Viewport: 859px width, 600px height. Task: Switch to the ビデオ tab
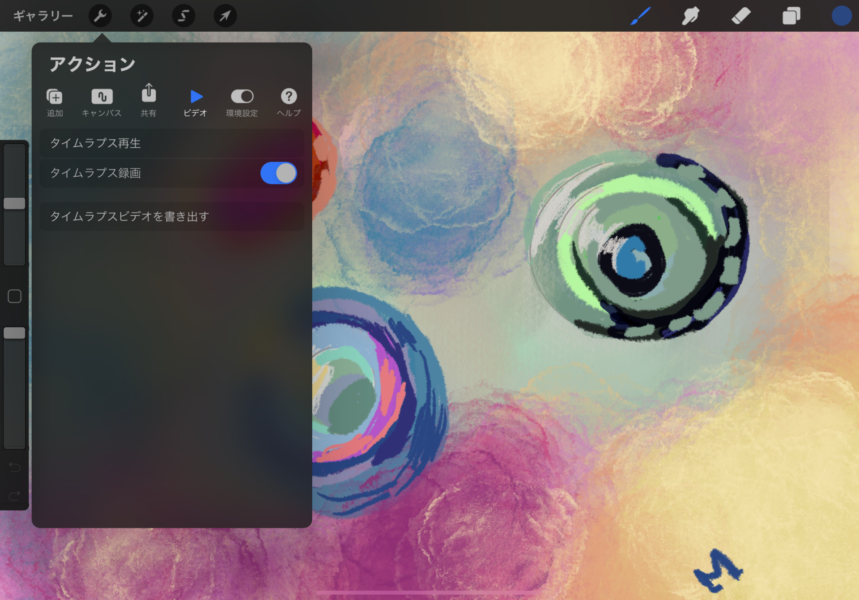(x=196, y=102)
